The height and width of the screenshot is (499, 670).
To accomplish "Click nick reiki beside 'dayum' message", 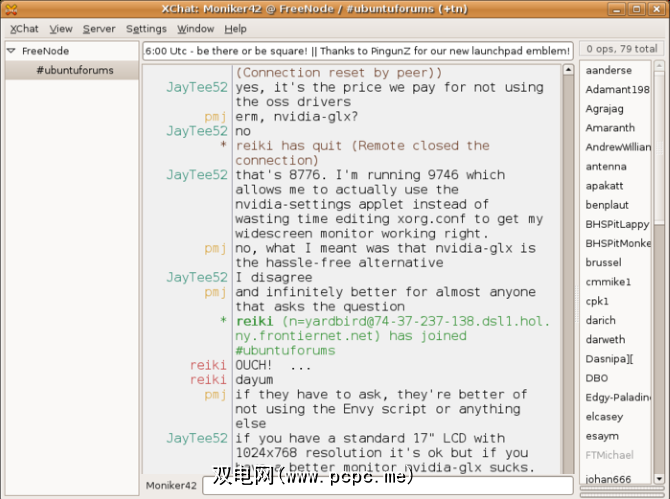I will click(208, 379).
